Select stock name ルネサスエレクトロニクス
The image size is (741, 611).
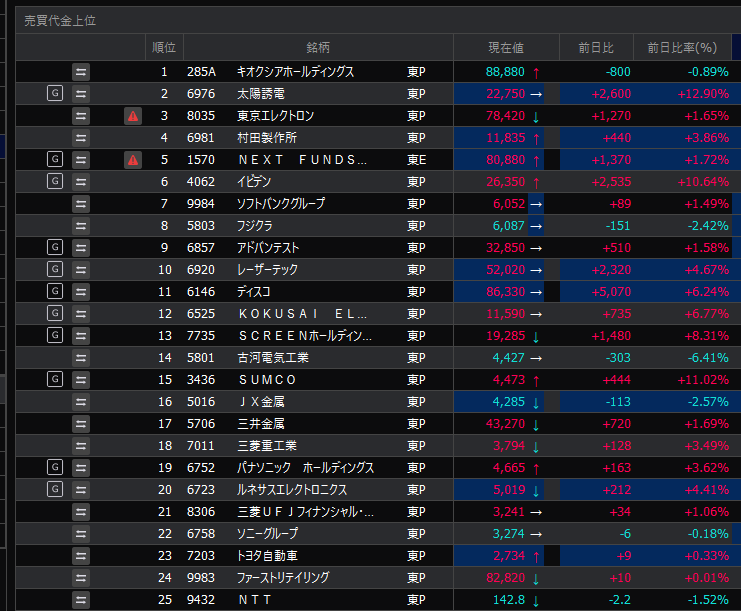click(x=292, y=490)
